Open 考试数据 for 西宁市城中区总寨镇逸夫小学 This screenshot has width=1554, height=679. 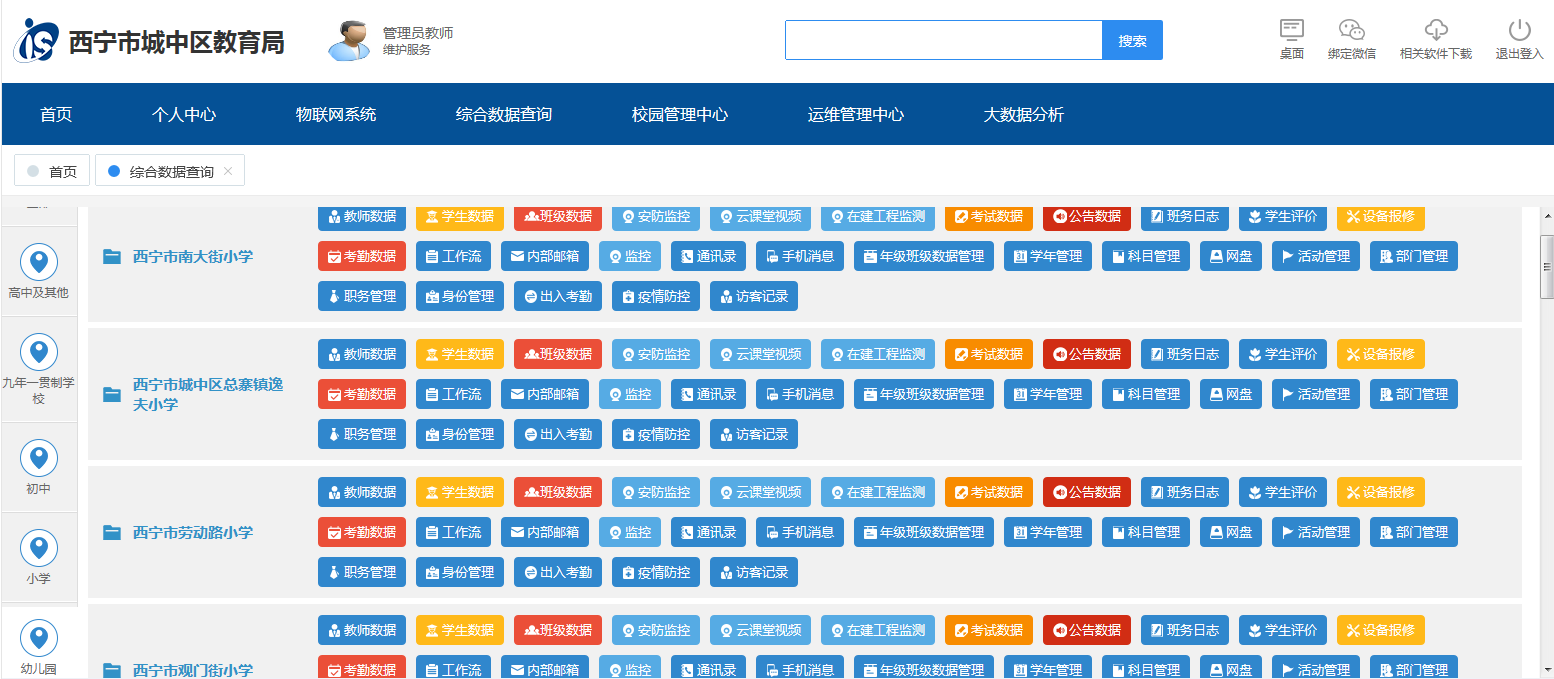pyautogui.click(x=989, y=354)
